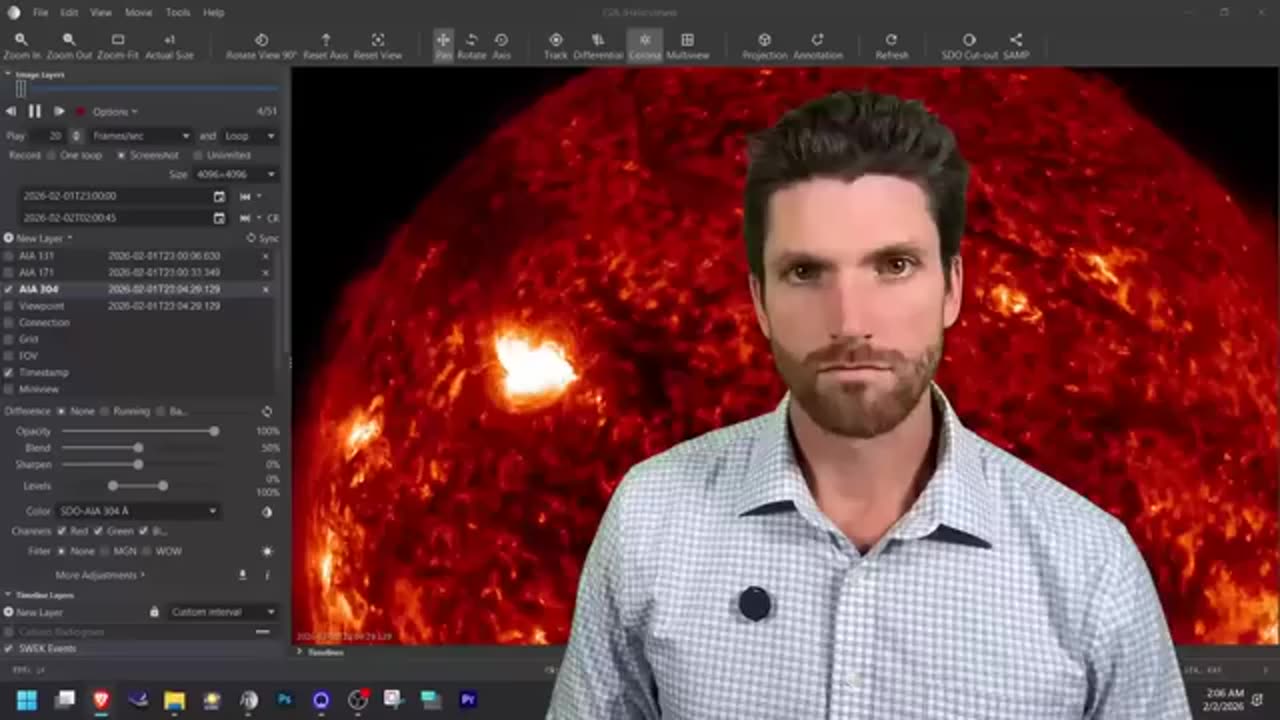
Task: Enable the Connection layer checkbox
Action: click(x=9, y=322)
